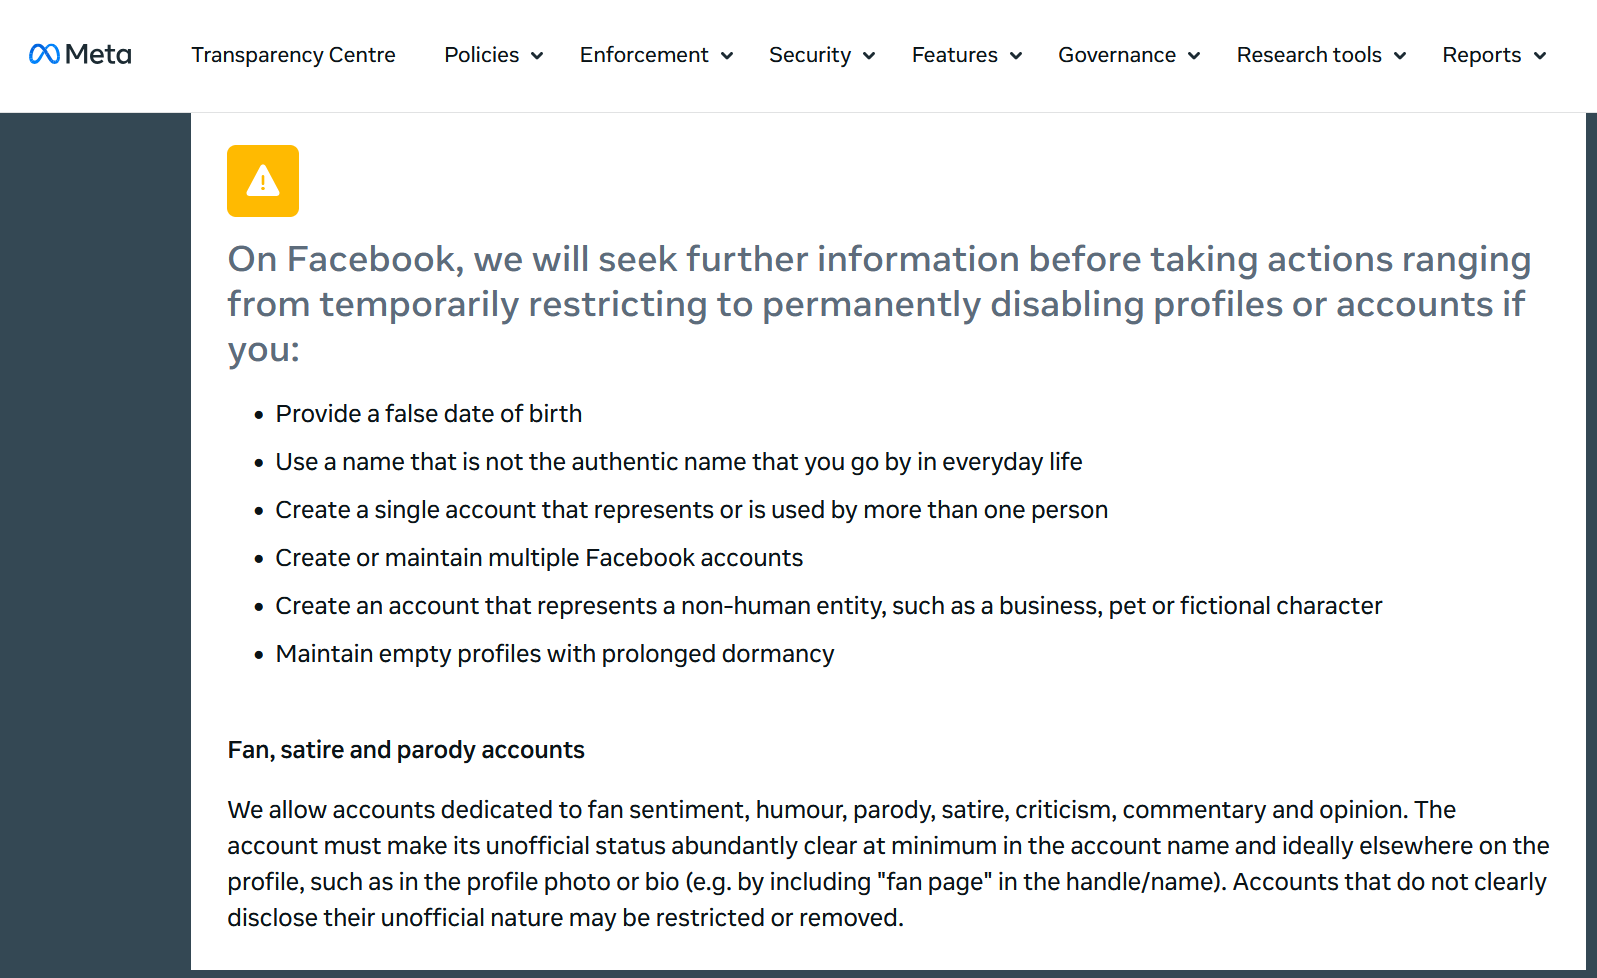Open the Governance menu label
This screenshot has height=978, width=1597.
pos(1117,55)
